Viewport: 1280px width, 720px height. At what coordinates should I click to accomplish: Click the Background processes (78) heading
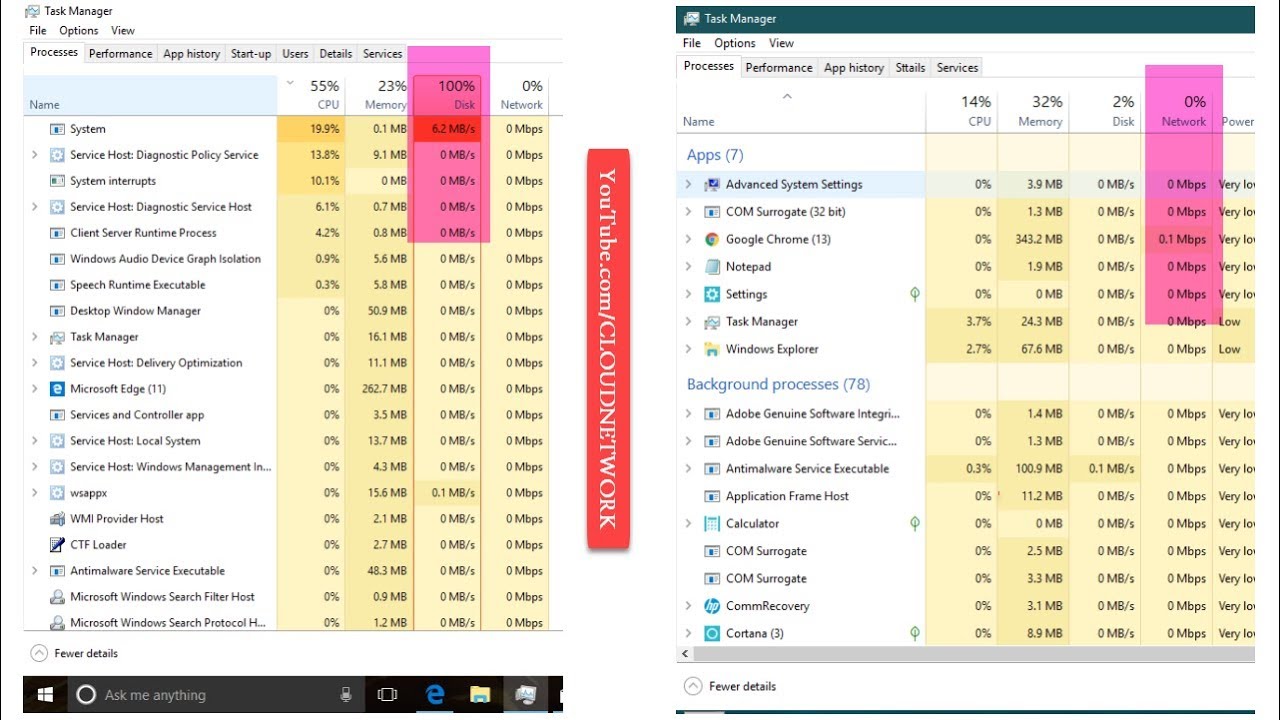(778, 384)
